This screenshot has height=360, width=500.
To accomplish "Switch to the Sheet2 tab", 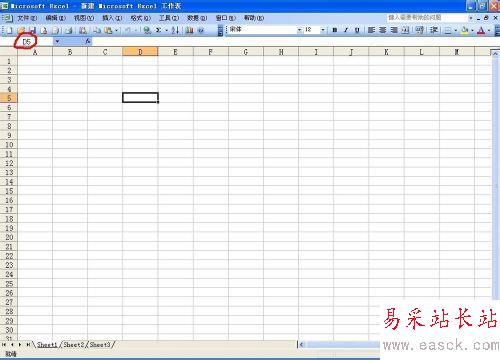I will click(74, 345).
